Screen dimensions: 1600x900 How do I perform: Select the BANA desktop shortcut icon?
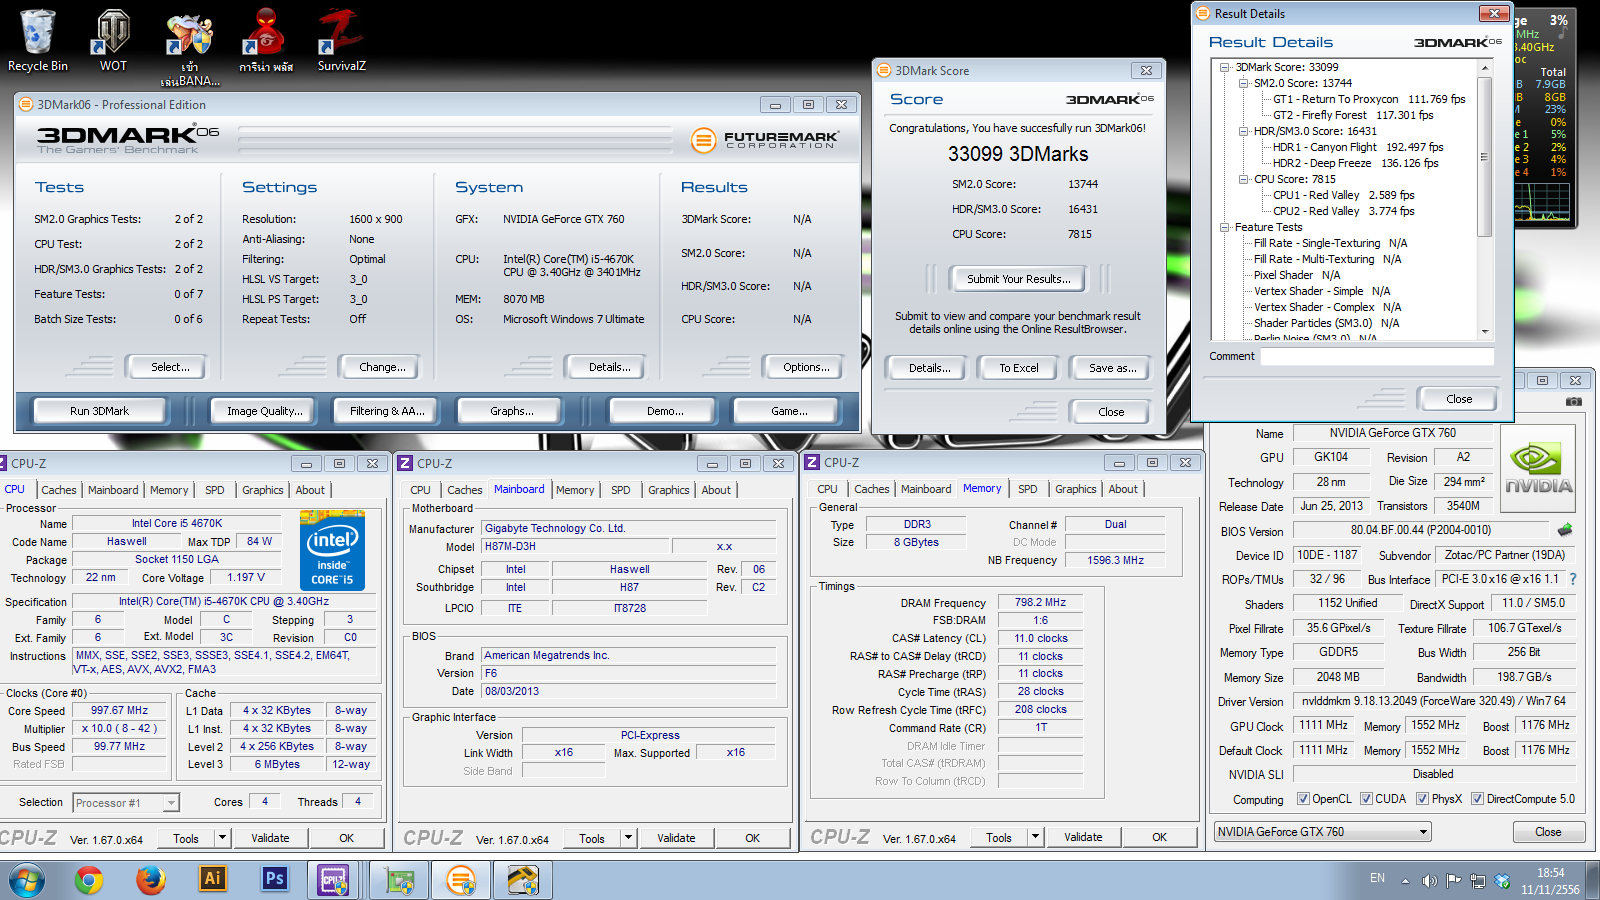pyautogui.click(x=189, y=48)
